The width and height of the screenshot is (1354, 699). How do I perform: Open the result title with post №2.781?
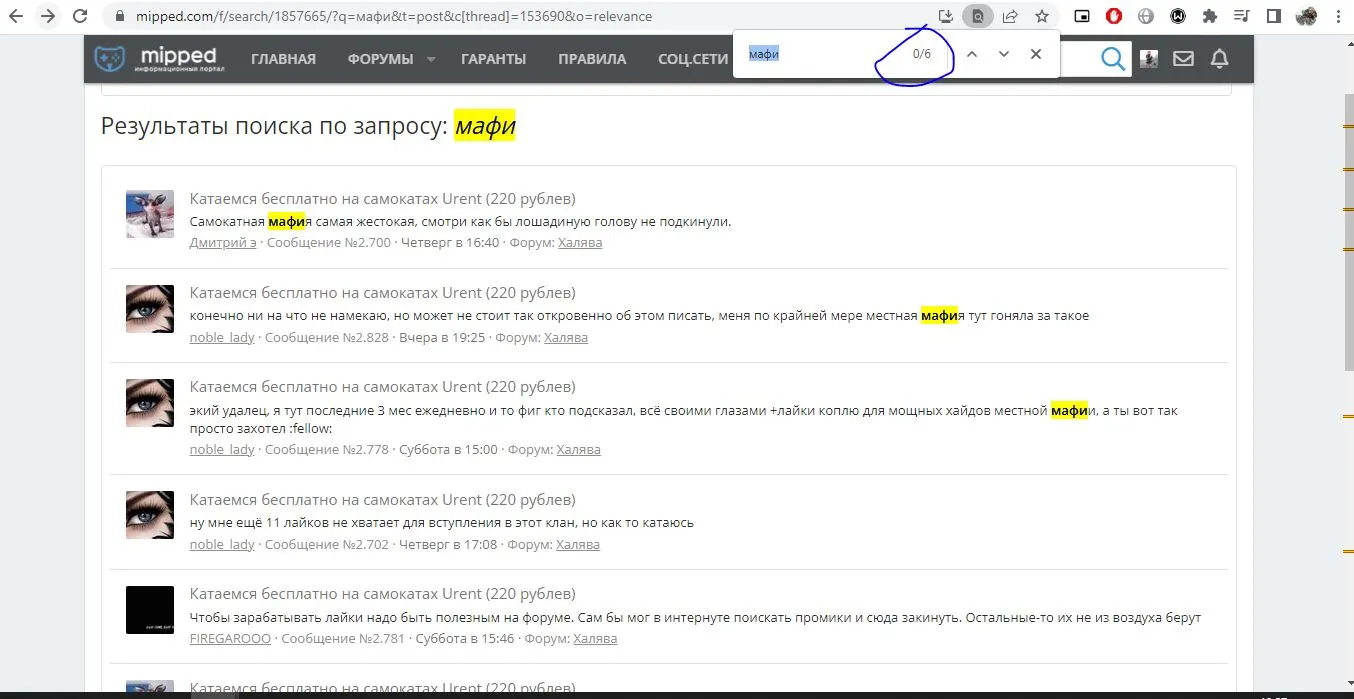[383, 594]
